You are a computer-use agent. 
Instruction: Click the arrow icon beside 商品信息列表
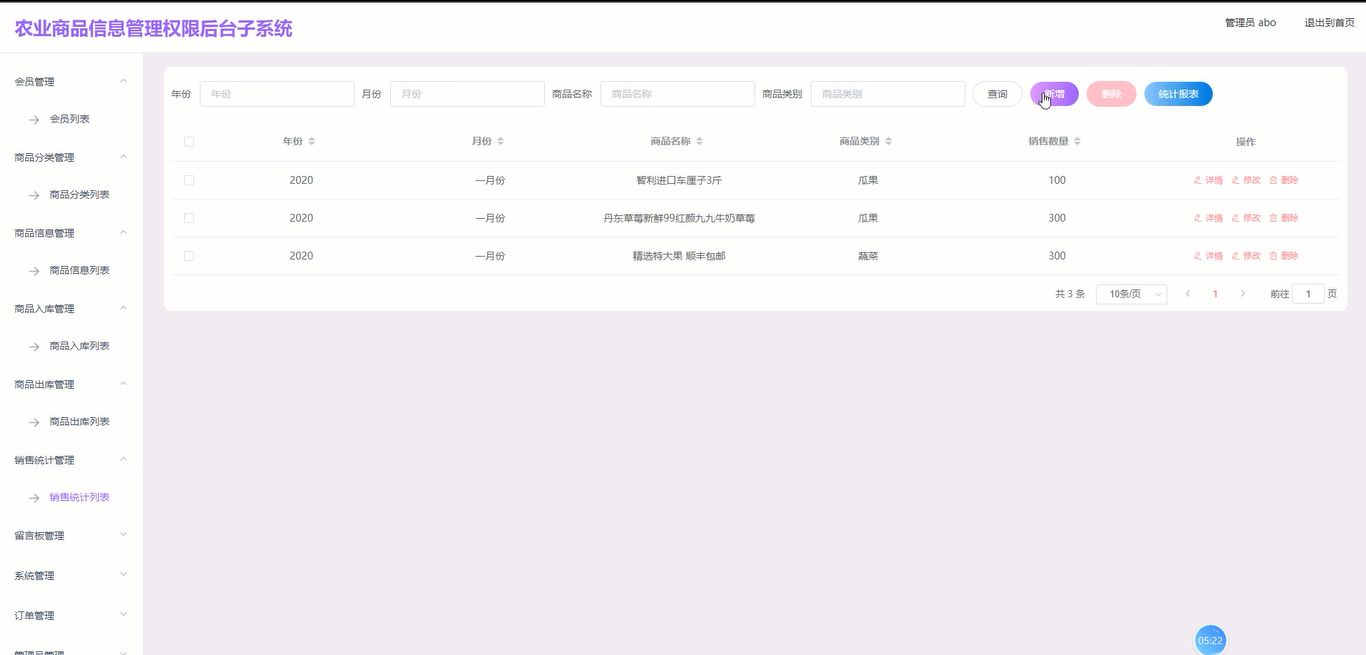click(34, 270)
